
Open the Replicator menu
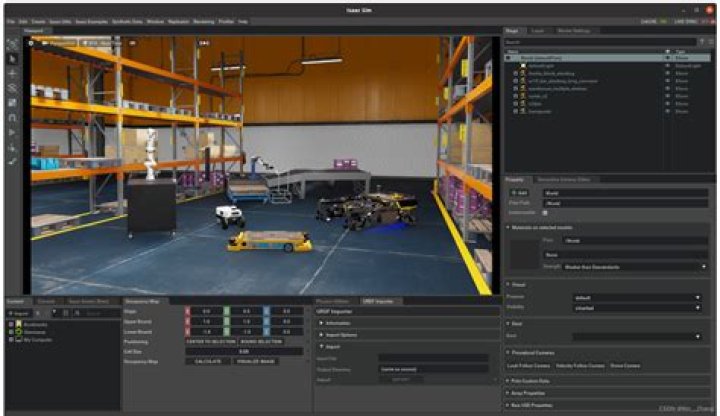click(x=179, y=22)
